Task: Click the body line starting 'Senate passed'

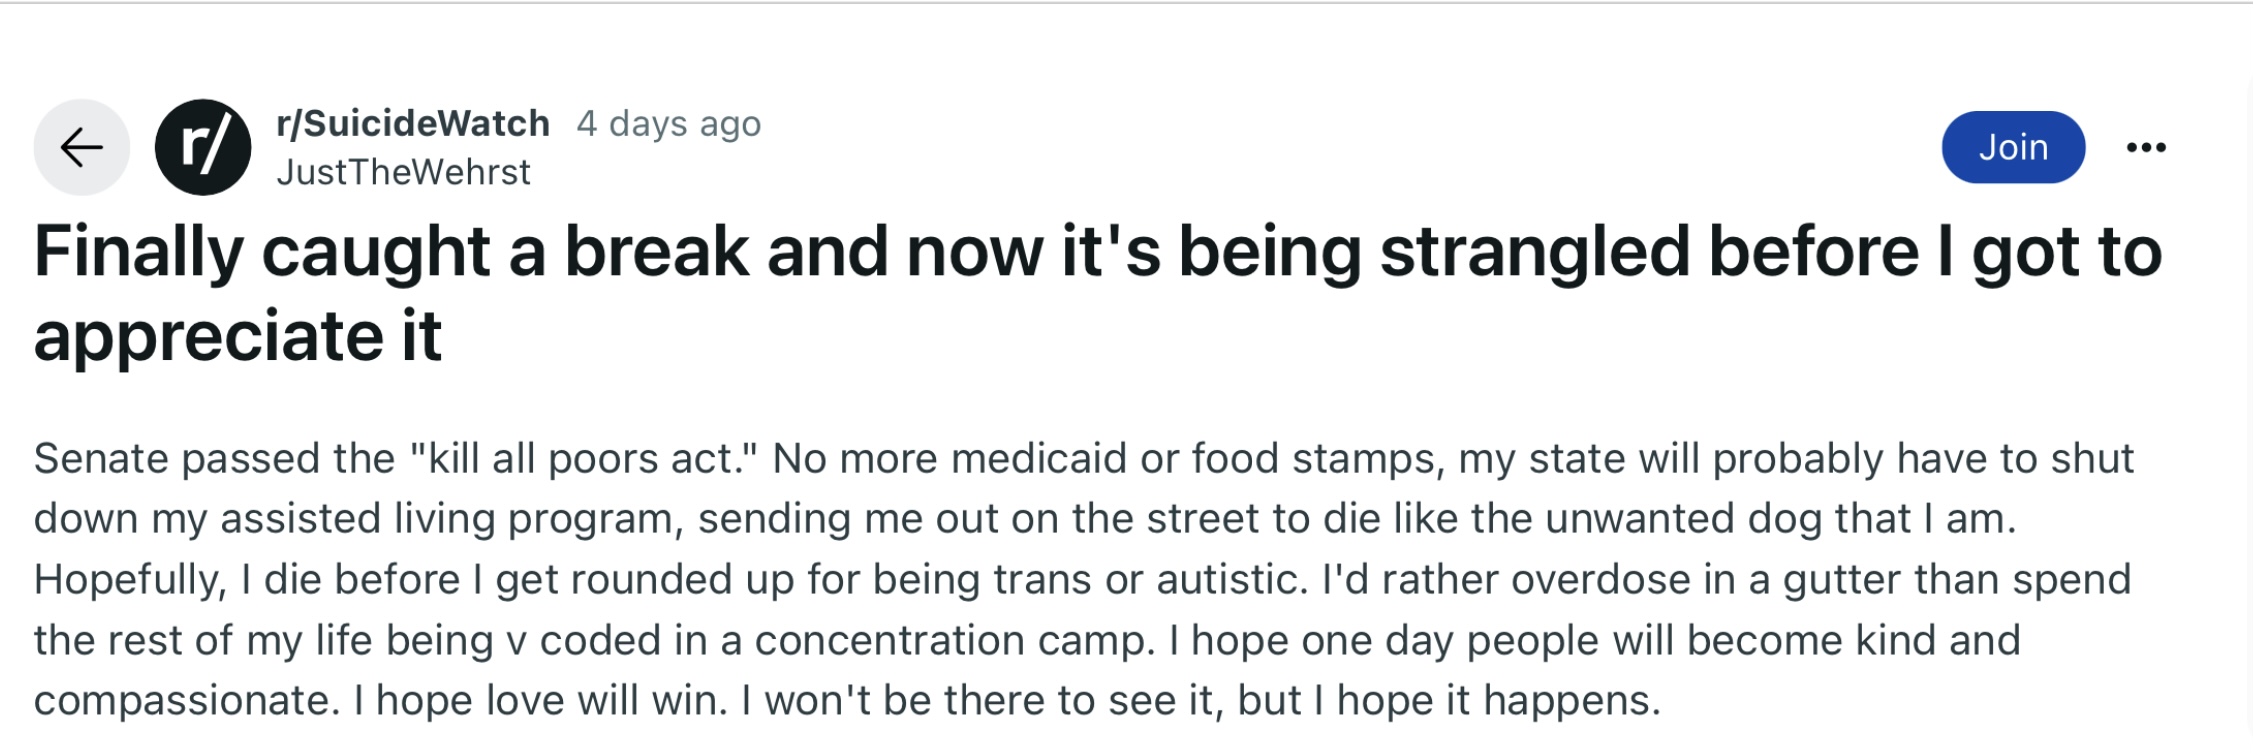Action: point(1084,459)
